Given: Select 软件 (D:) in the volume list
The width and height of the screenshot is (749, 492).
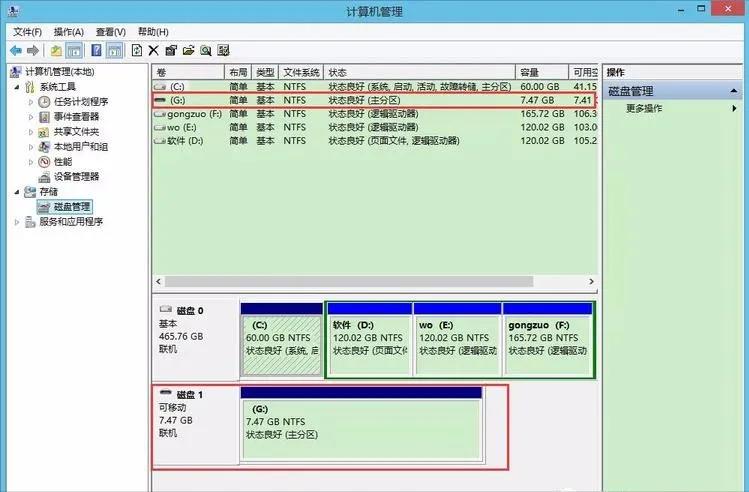Looking at the screenshot, I should pos(375,140).
